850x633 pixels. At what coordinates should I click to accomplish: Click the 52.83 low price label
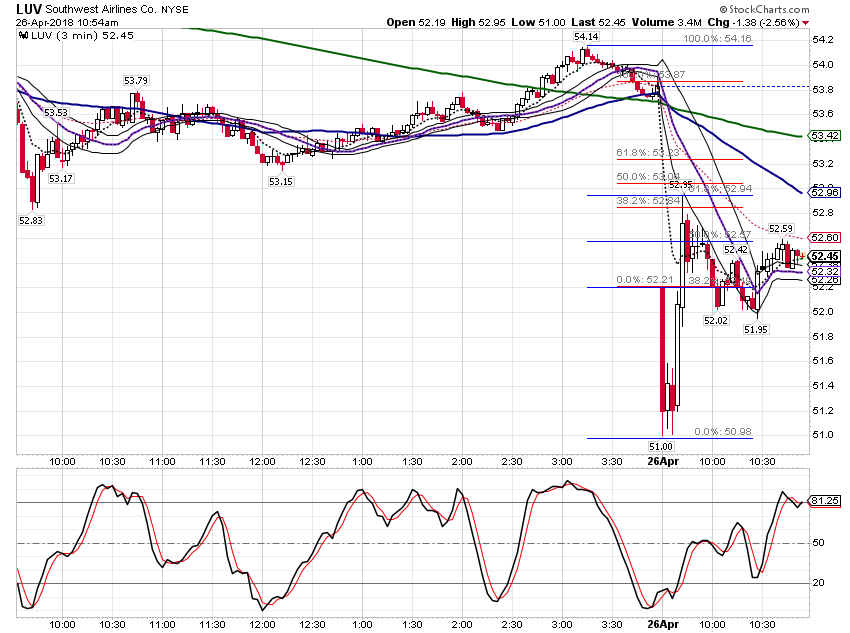(31, 221)
